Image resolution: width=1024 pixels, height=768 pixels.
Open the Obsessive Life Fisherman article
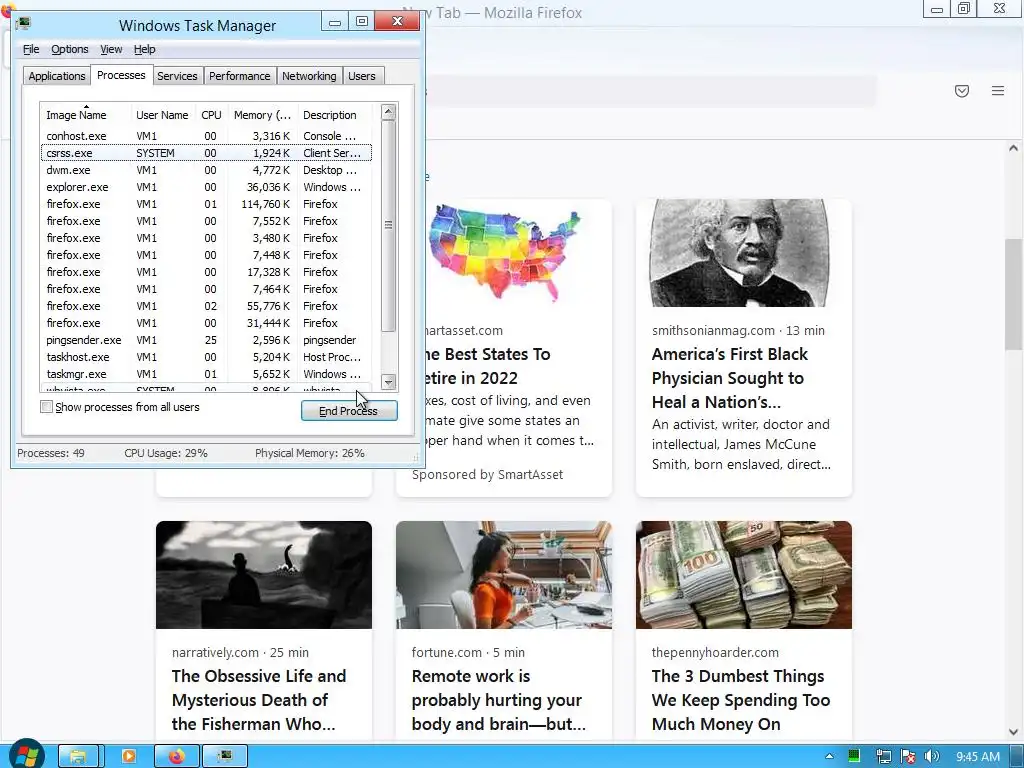tap(259, 699)
